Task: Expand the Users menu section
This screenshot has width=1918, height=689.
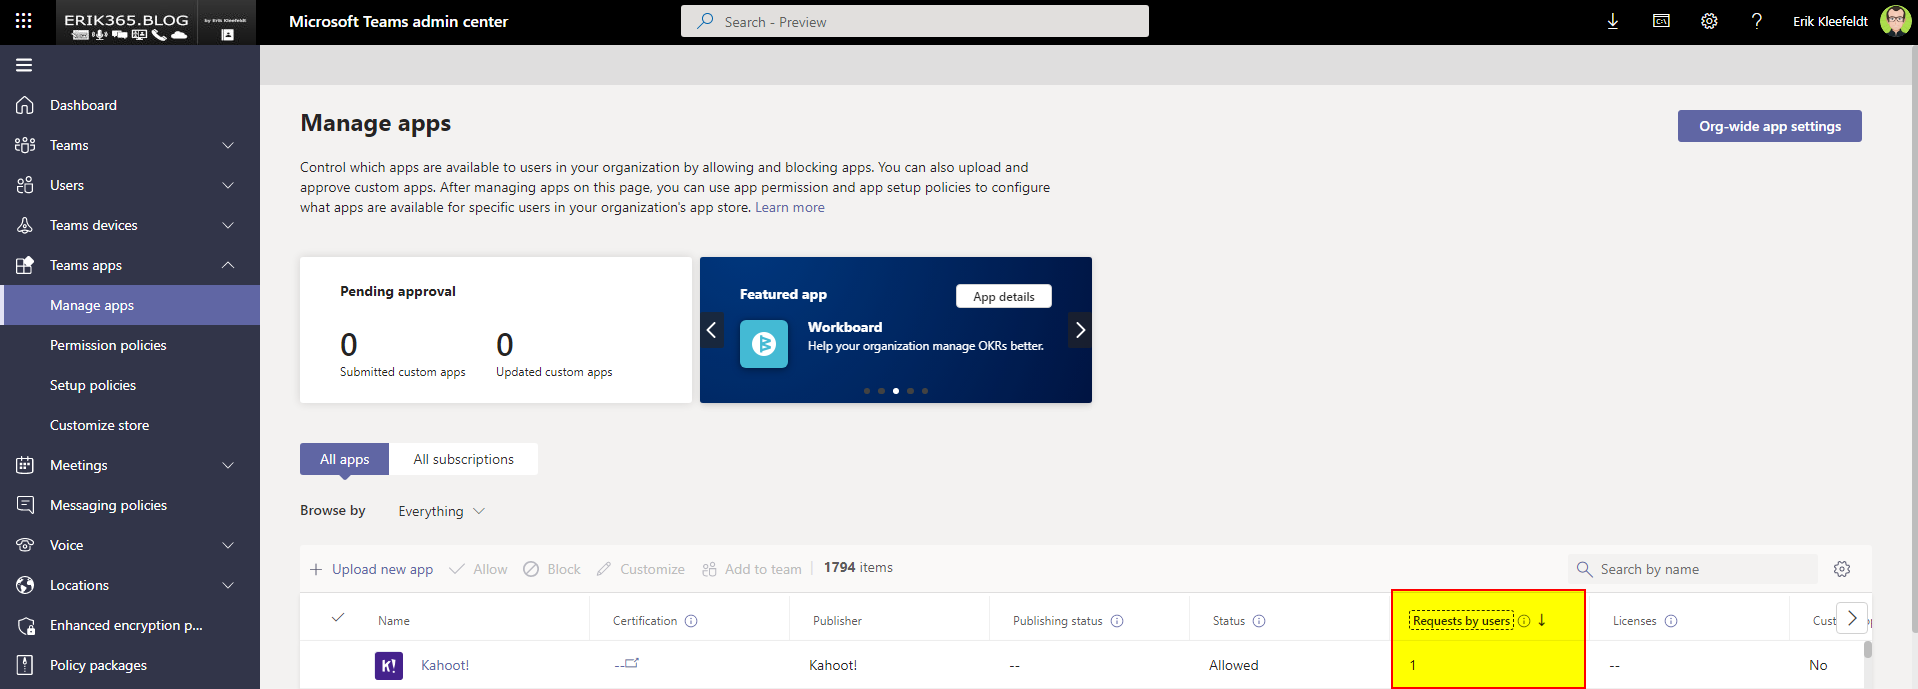Action: pyautogui.click(x=228, y=185)
